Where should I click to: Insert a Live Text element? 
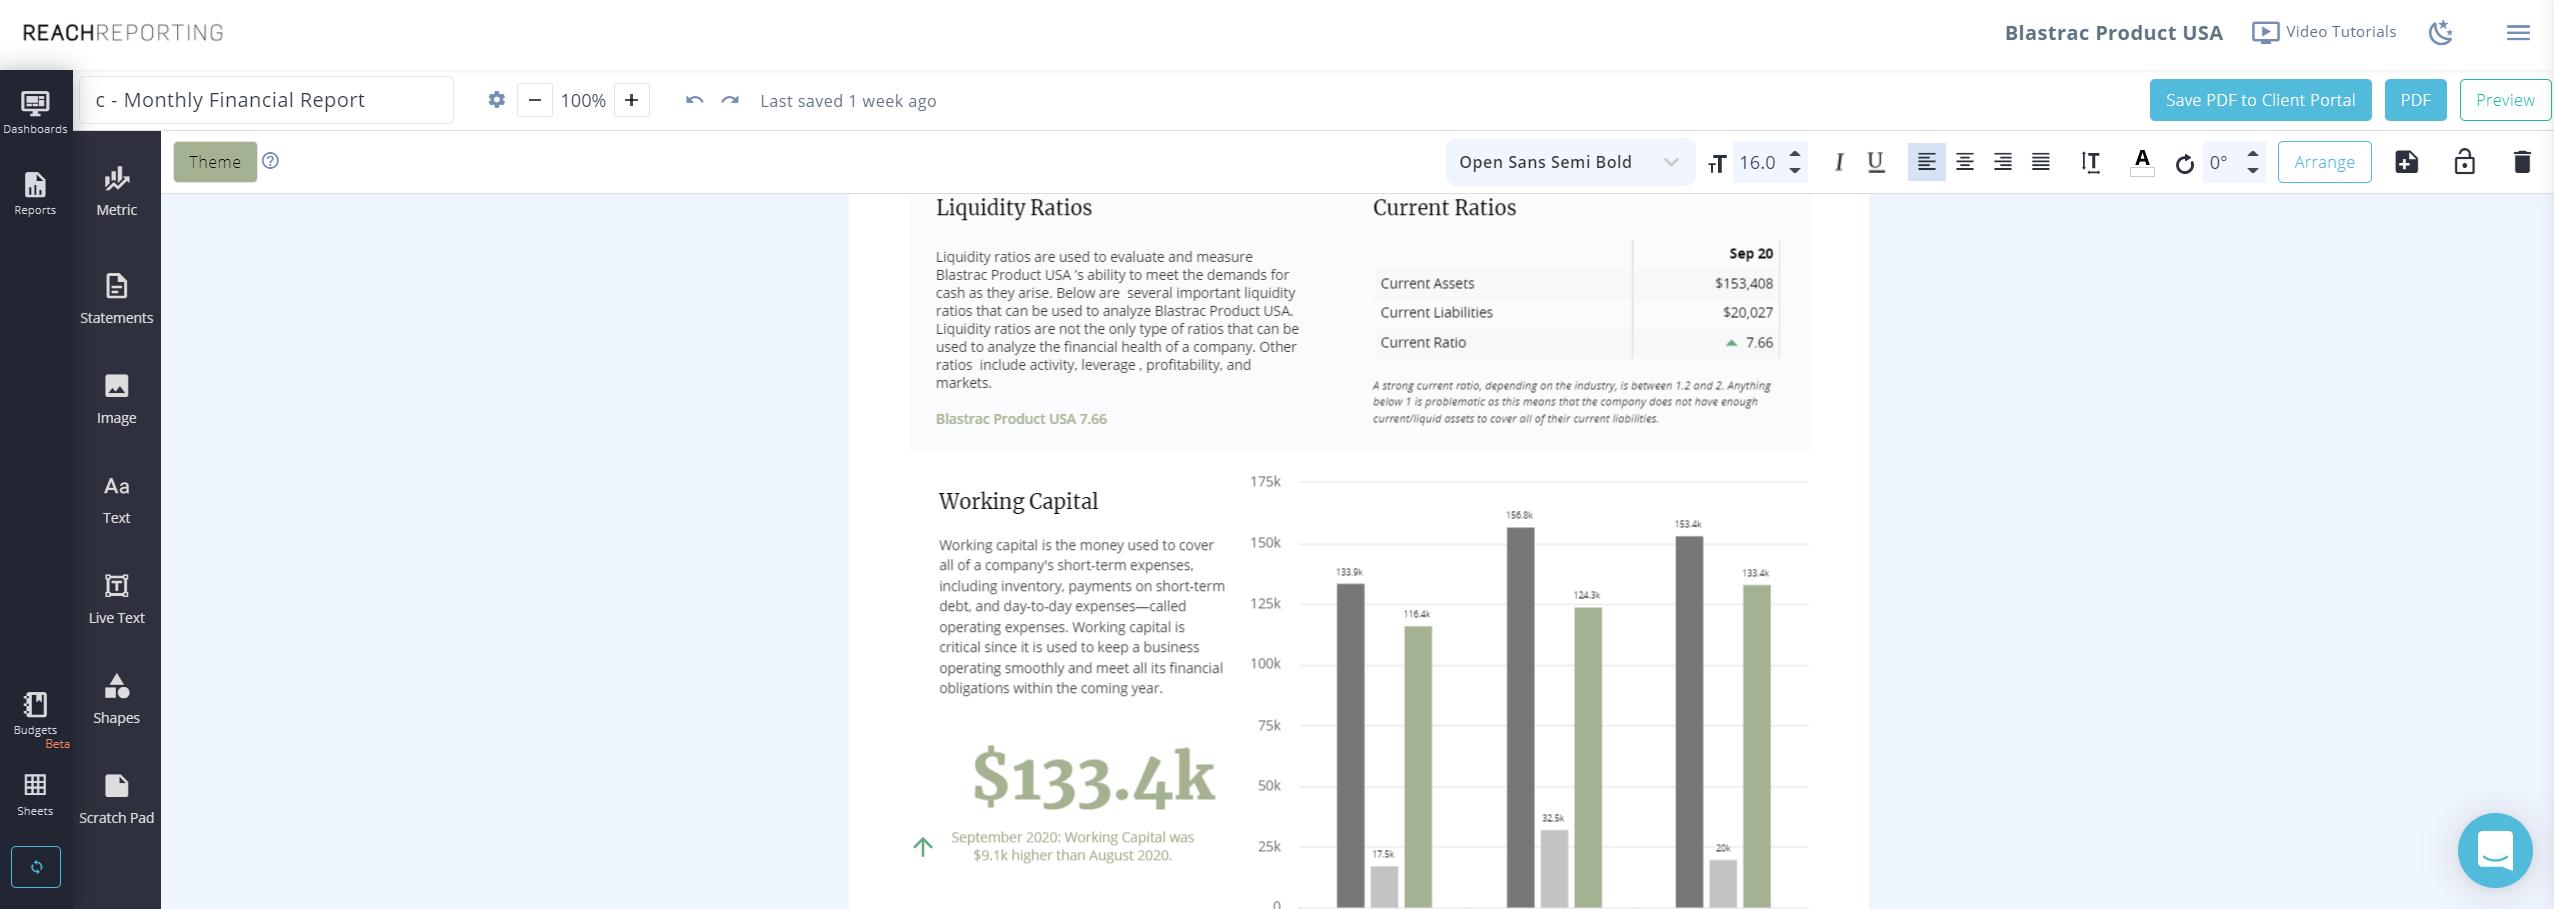116,597
